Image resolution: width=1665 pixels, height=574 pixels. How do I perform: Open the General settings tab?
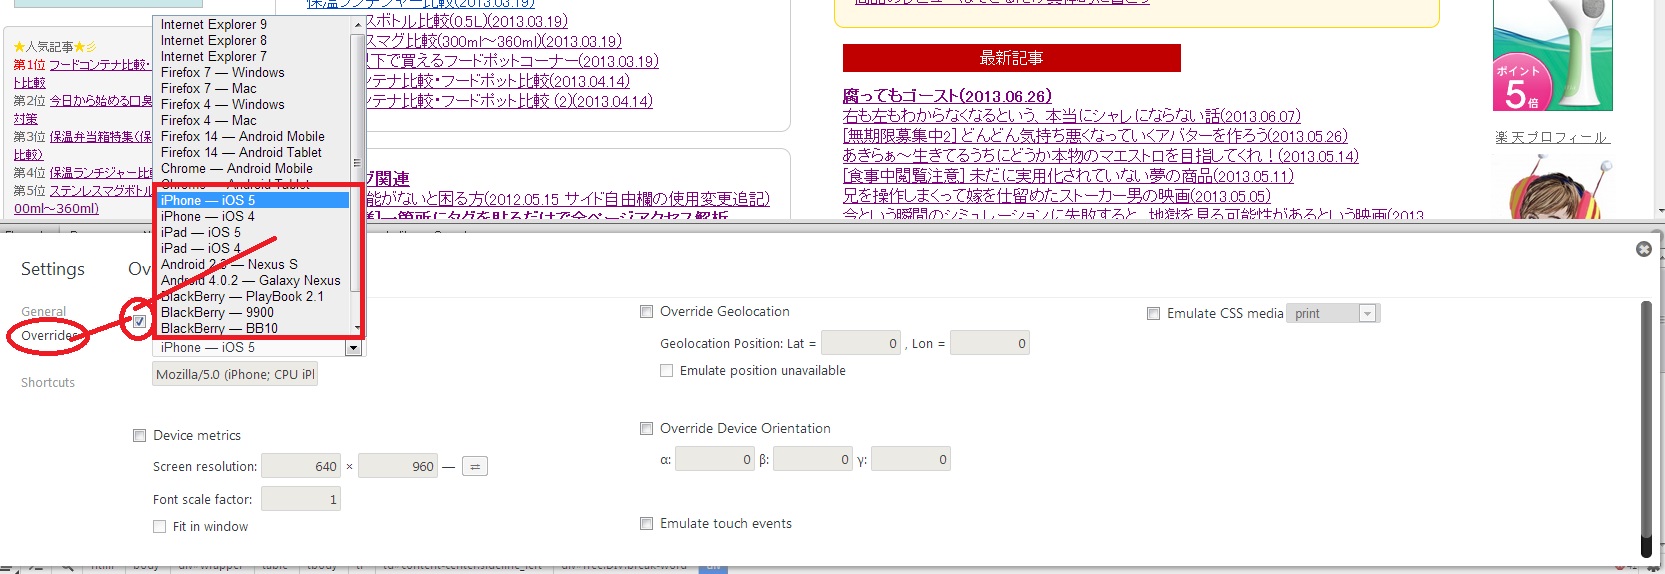pyautogui.click(x=44, y=312)
